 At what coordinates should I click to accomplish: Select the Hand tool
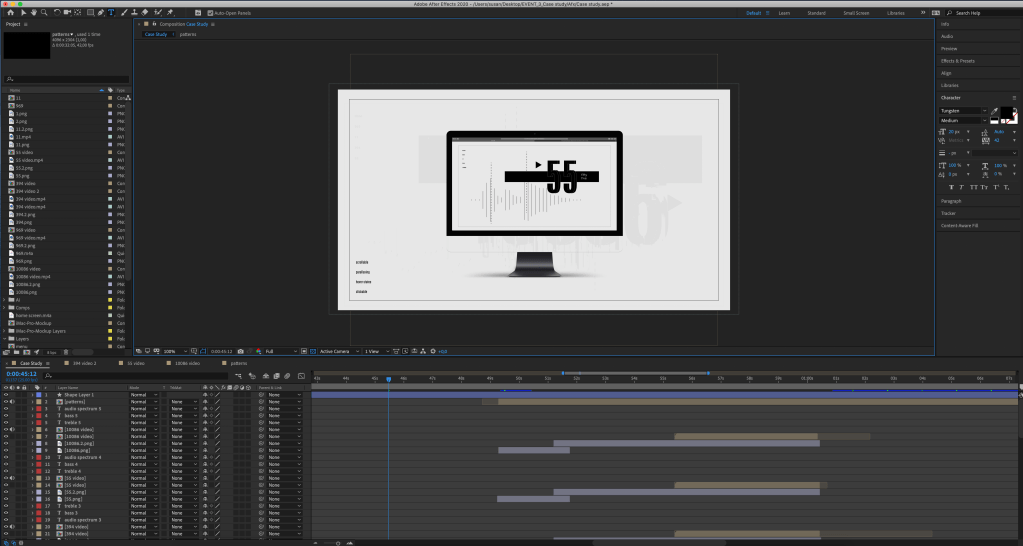pyautogui.click(x=33, y=13)
